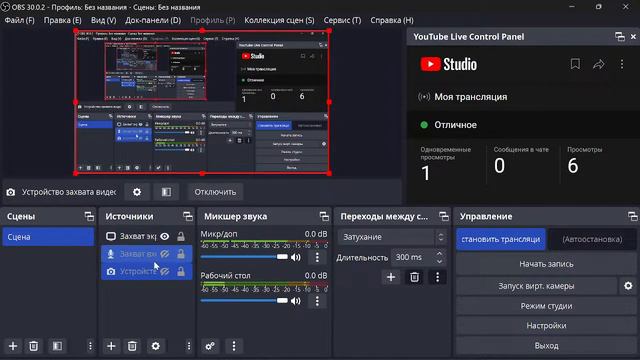Add a new scene with plus icon

pyautogui.click(x=13, y=346)
